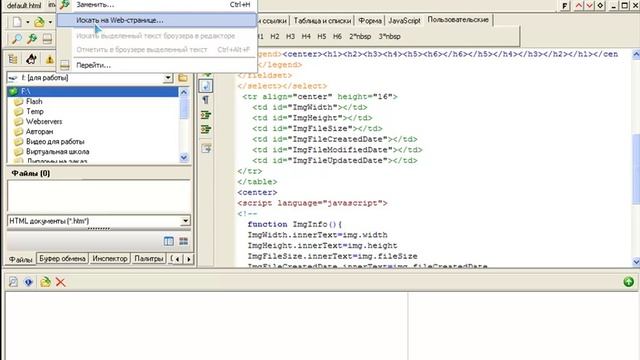This screenshot has width=640, height=360.
Task: Insert H2 heading tag button
Action: tap(275, 36)
